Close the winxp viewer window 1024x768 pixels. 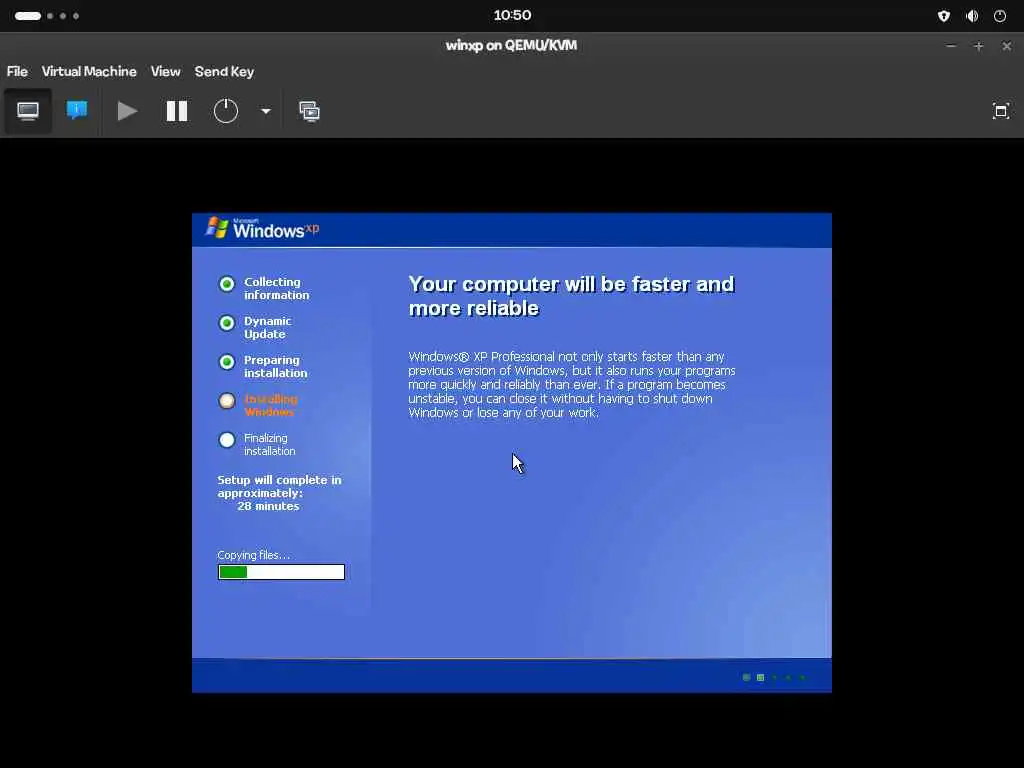pos(1006,46)
